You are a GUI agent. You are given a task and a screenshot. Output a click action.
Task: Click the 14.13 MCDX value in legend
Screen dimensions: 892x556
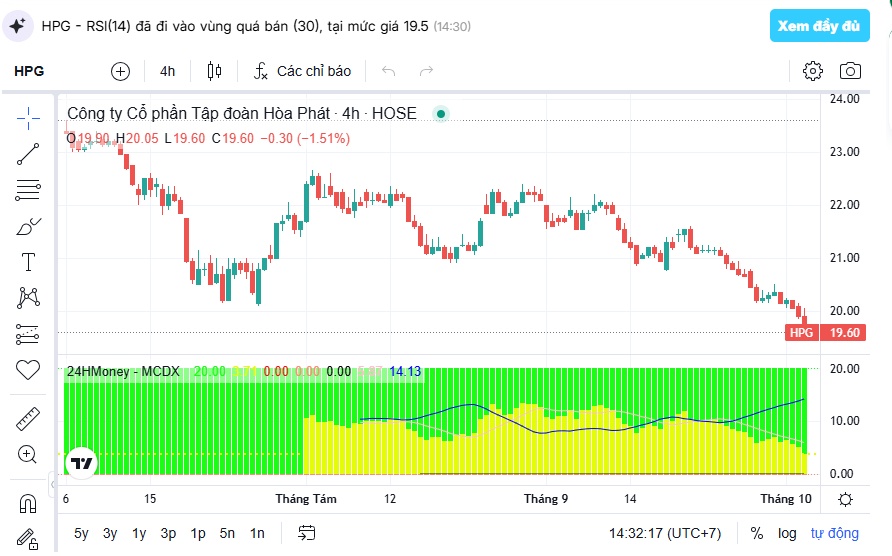pos(405,372)
